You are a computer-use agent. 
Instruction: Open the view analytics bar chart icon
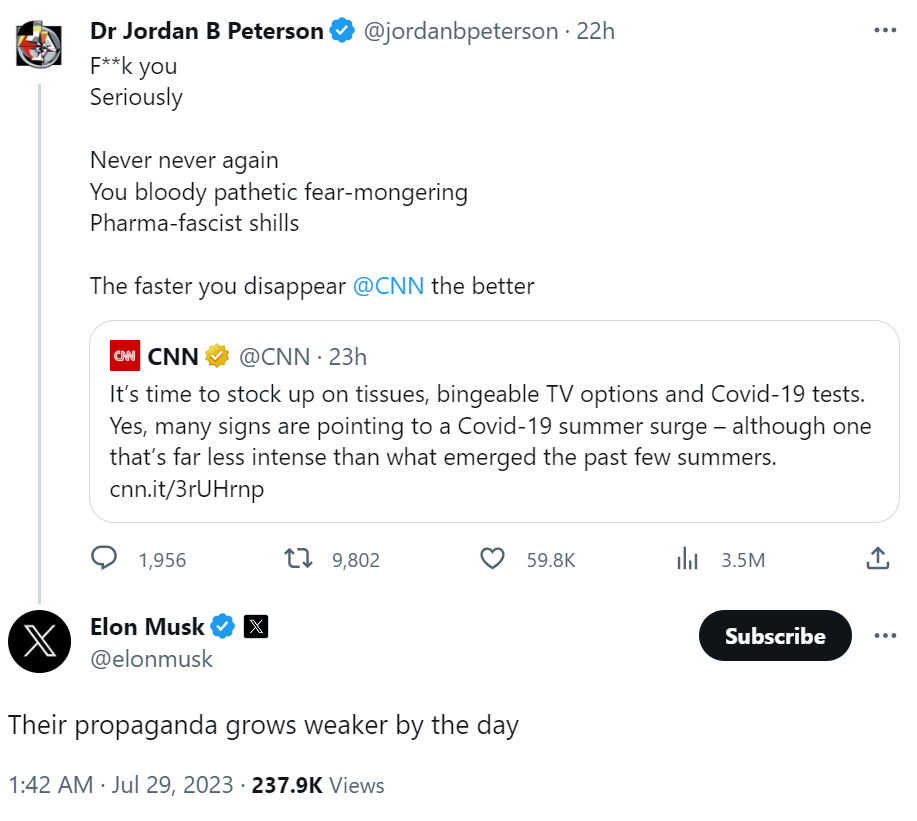coord(687,558)
